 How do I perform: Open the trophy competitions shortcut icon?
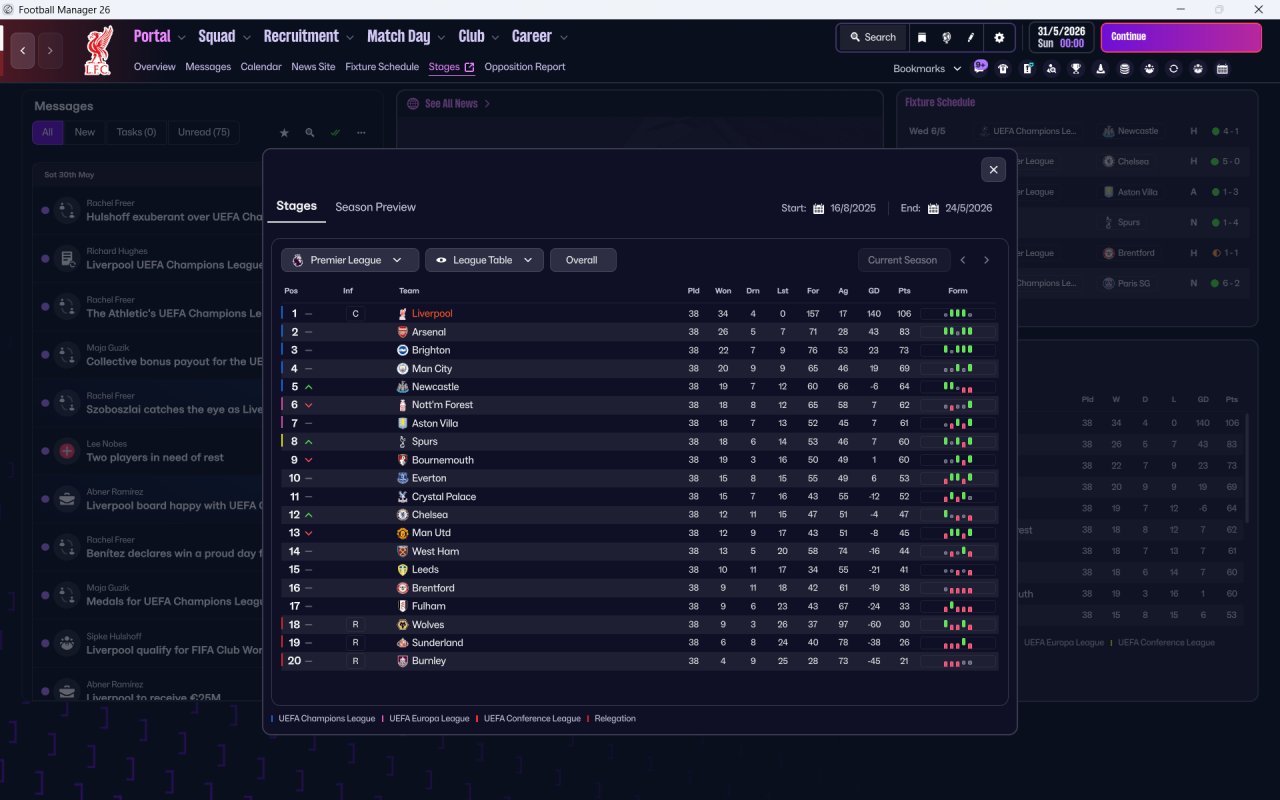click(1076, 69)
